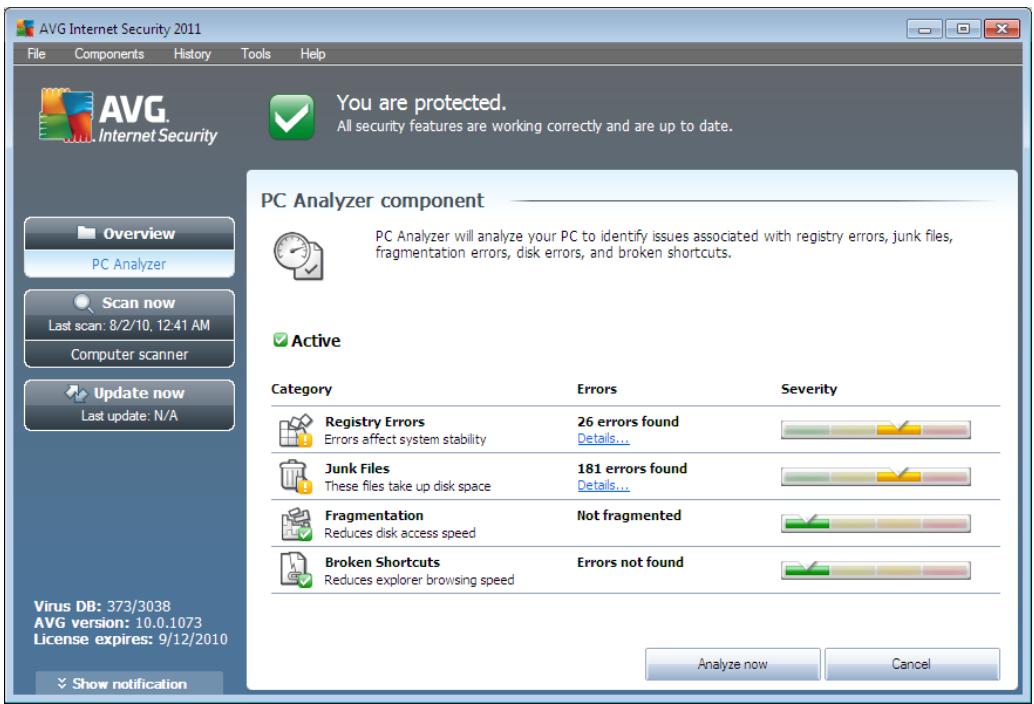
Task: Click the '181 errors found' text
Action: [x=632, y=469]
